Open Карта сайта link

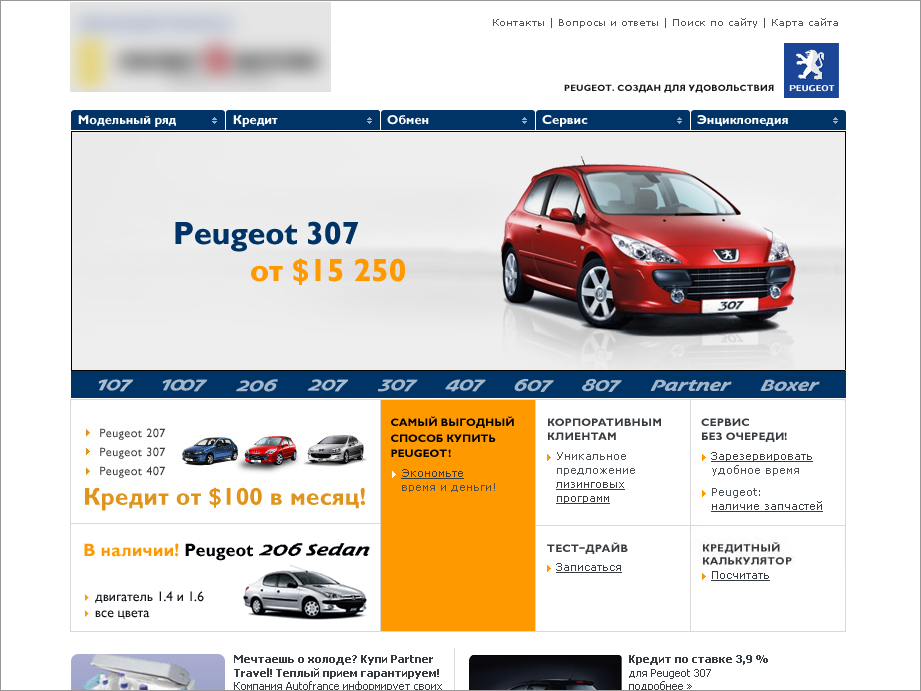click(x=805, y=23)
